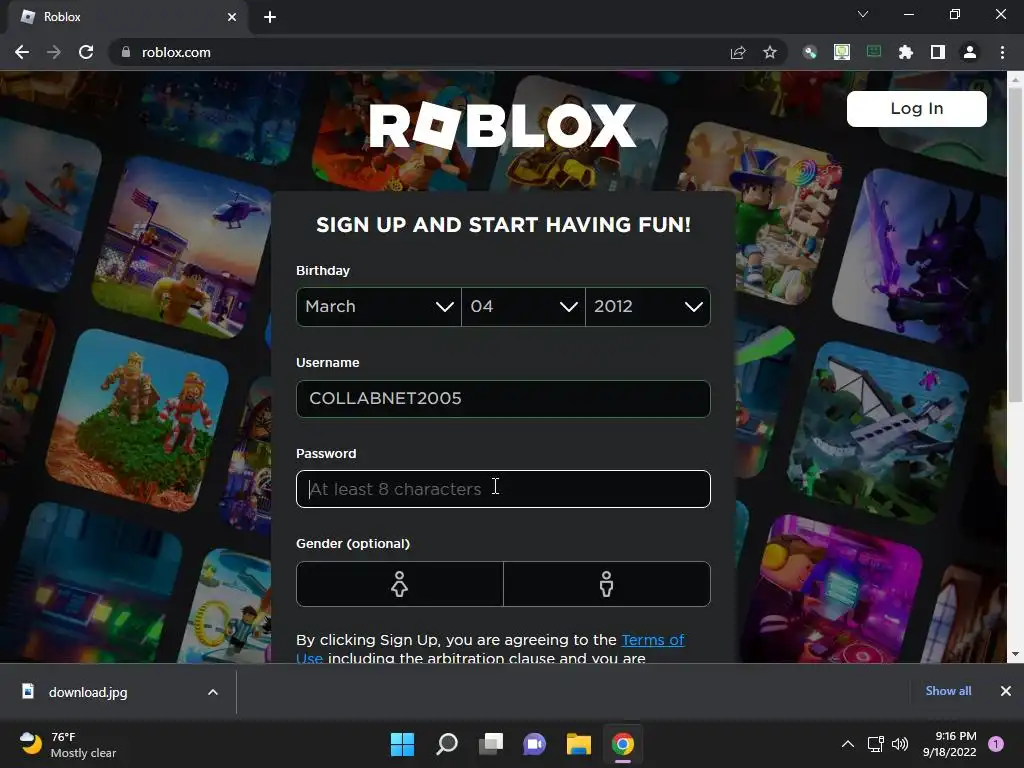The width and height of the screenshot is (1024, 768).
Task: Select the male gender option
Action: (607, 584)
